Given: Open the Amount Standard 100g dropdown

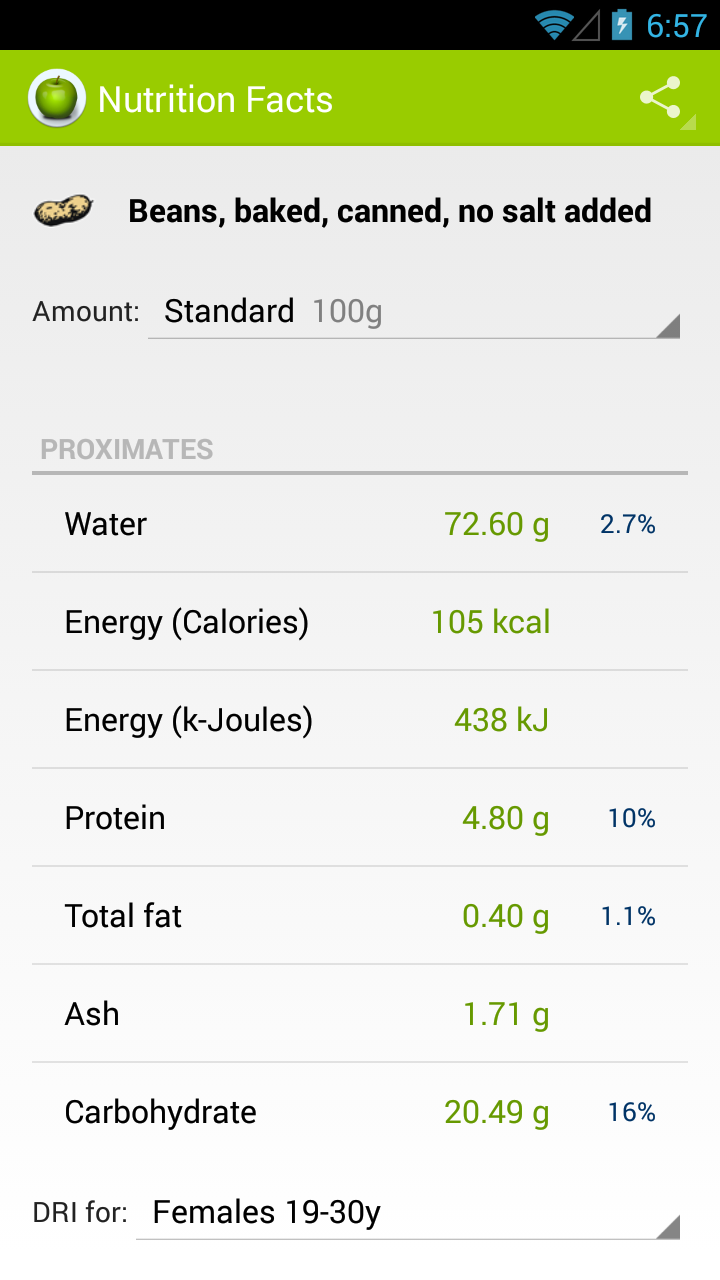Looking at the screenshot, I should 413,312.
